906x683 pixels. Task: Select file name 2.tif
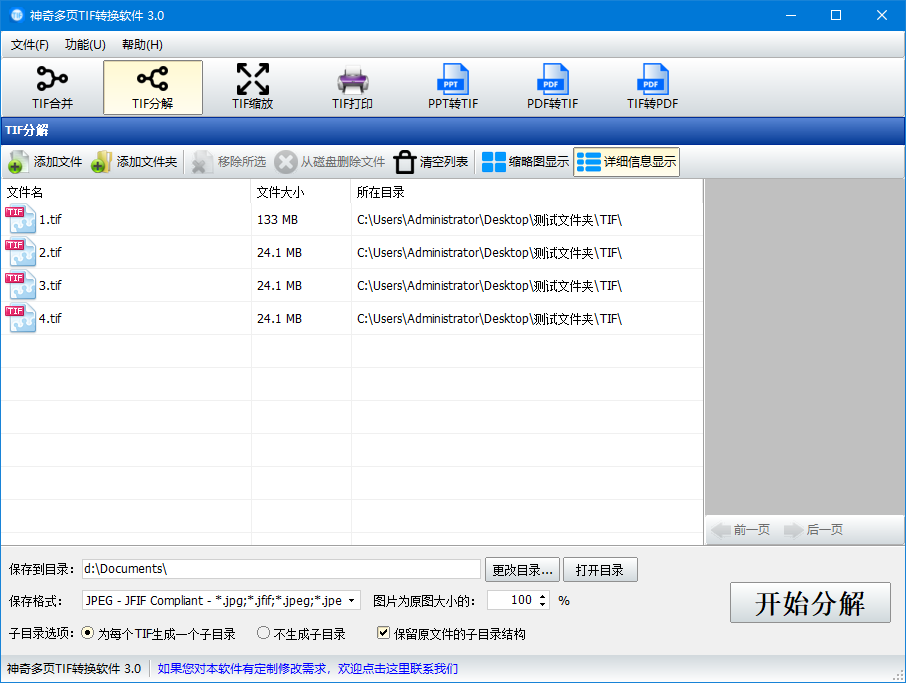pyautogui.click(x=50, y=253)
